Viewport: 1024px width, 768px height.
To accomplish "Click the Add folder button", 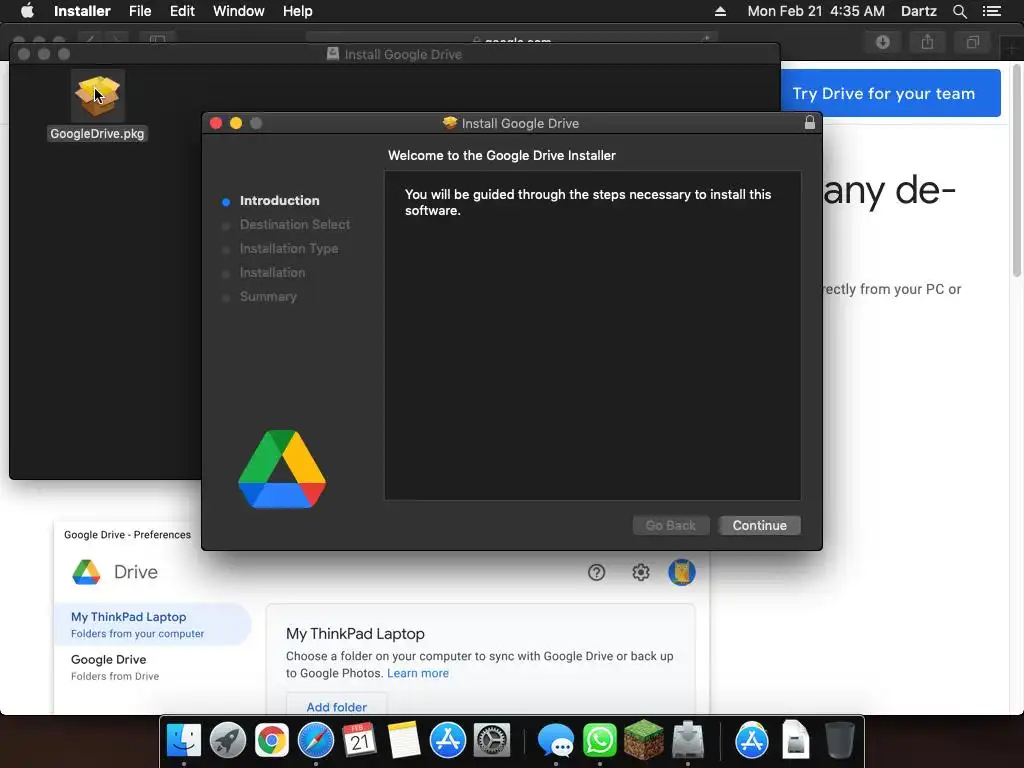I will coord(336,706).
